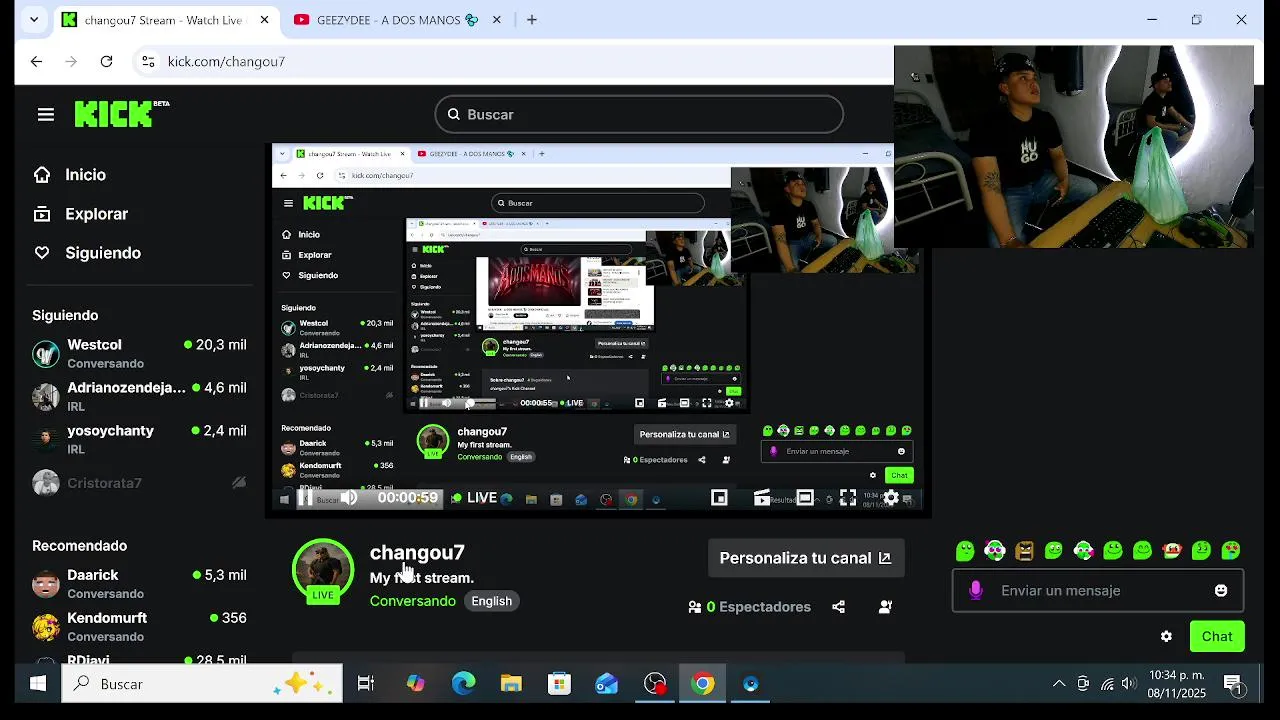The image size is (1280, 720).
Task: Enter fullscreen mode in video player
Action: point(848,498)
